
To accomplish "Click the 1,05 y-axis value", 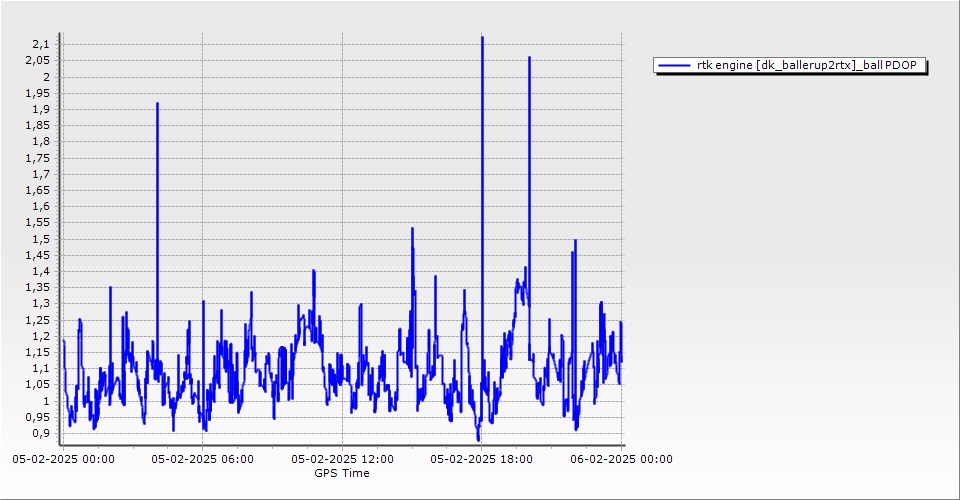I will 37,385.
